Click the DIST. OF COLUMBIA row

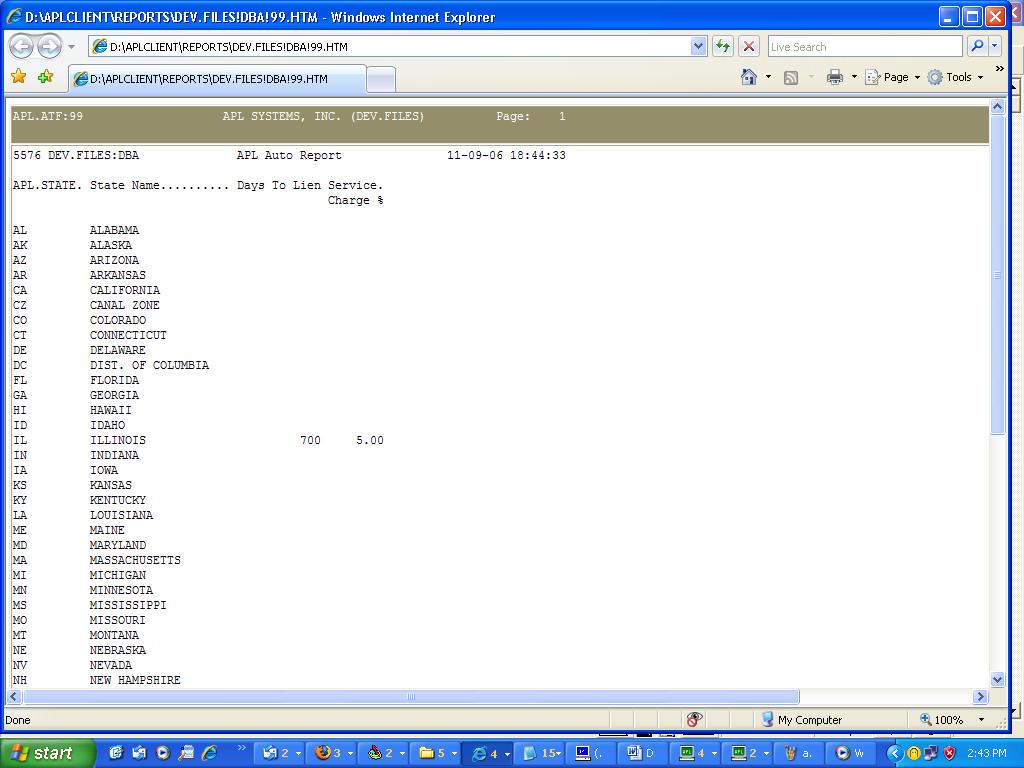(111, 365)
